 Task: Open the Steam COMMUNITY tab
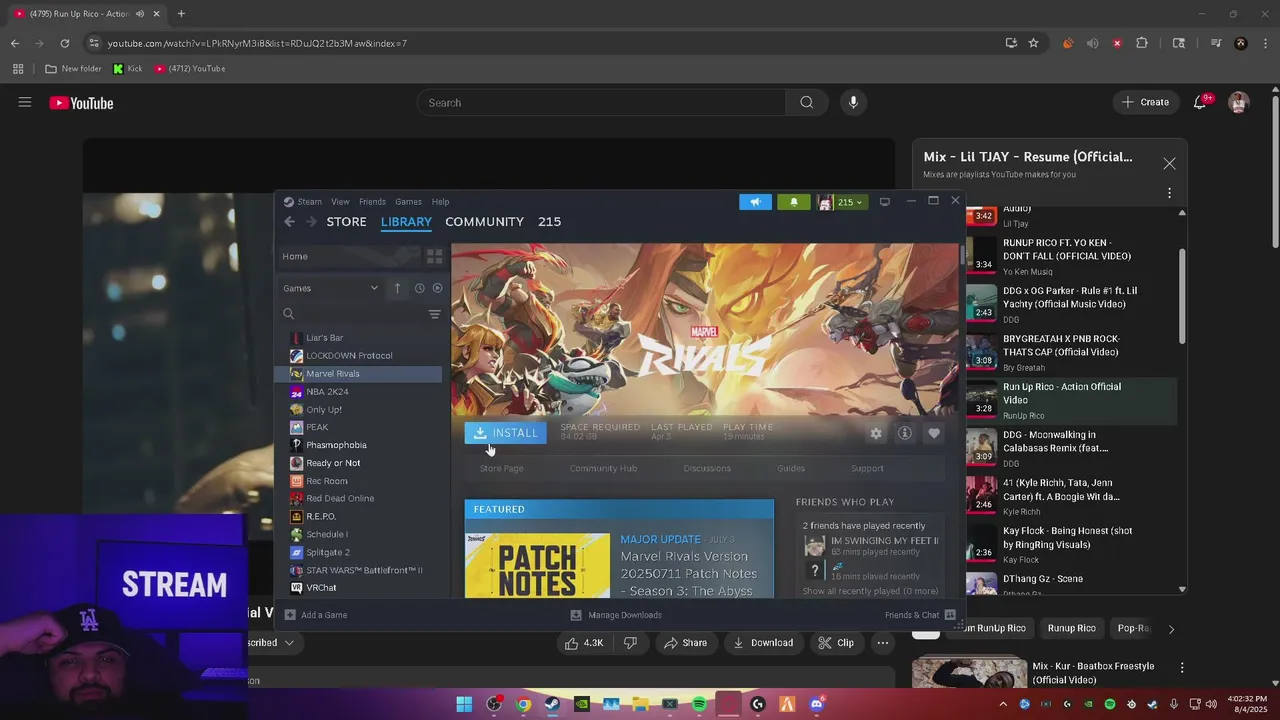pyautogui.click(x=484, y=222)
